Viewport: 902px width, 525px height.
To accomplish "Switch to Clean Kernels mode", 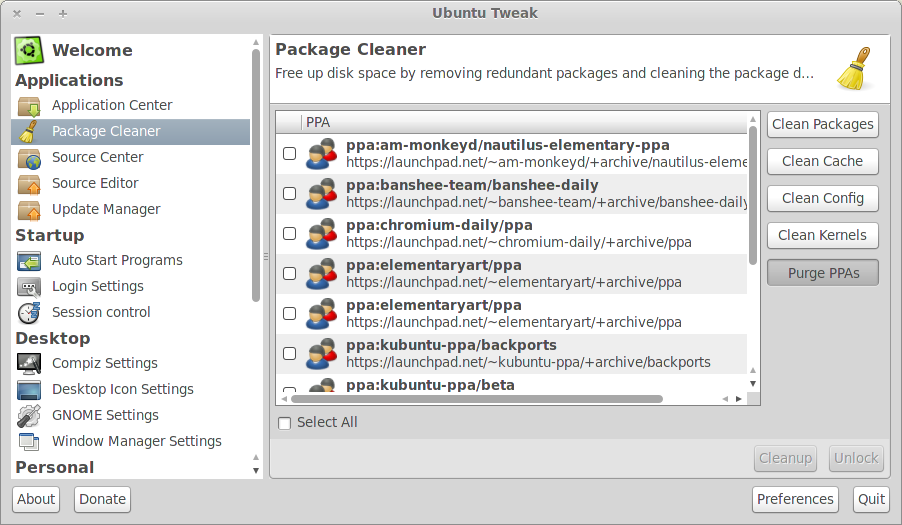I will coord(822,235).
